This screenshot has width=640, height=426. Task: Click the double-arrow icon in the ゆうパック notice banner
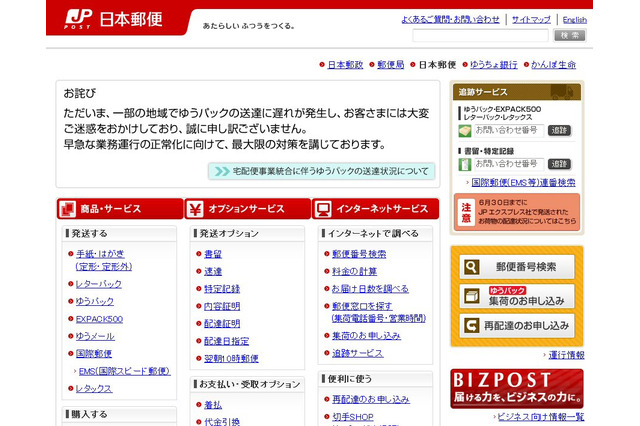point(222,171)
